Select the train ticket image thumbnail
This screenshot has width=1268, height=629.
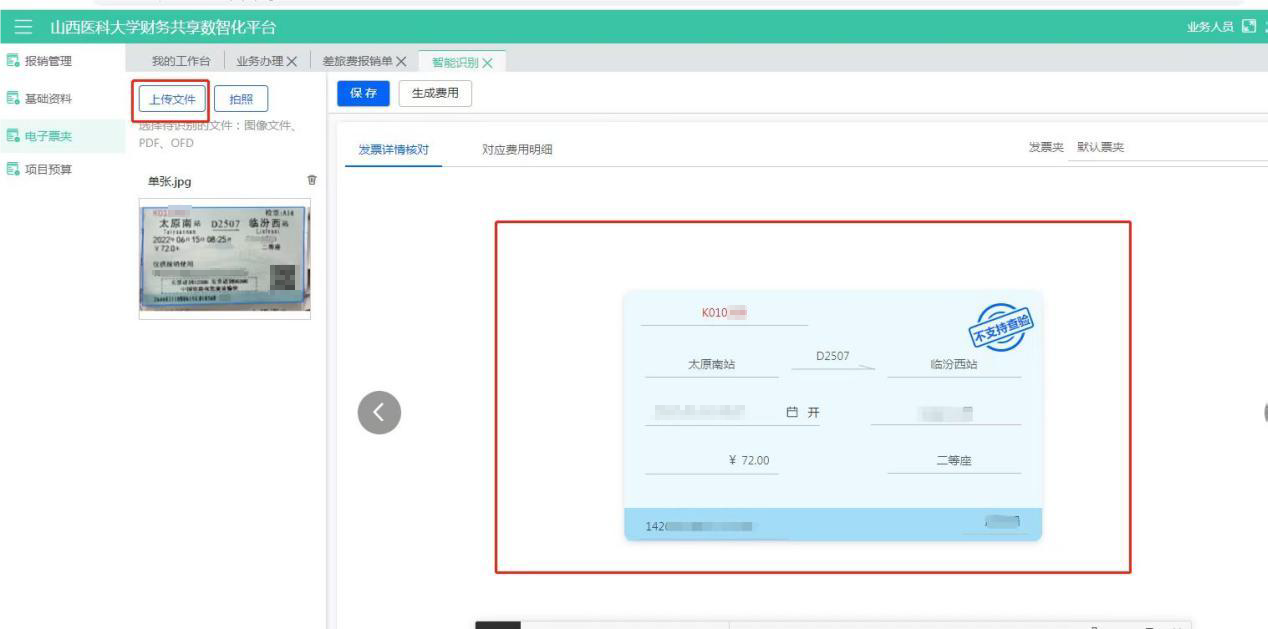click(x=224, y=258)
